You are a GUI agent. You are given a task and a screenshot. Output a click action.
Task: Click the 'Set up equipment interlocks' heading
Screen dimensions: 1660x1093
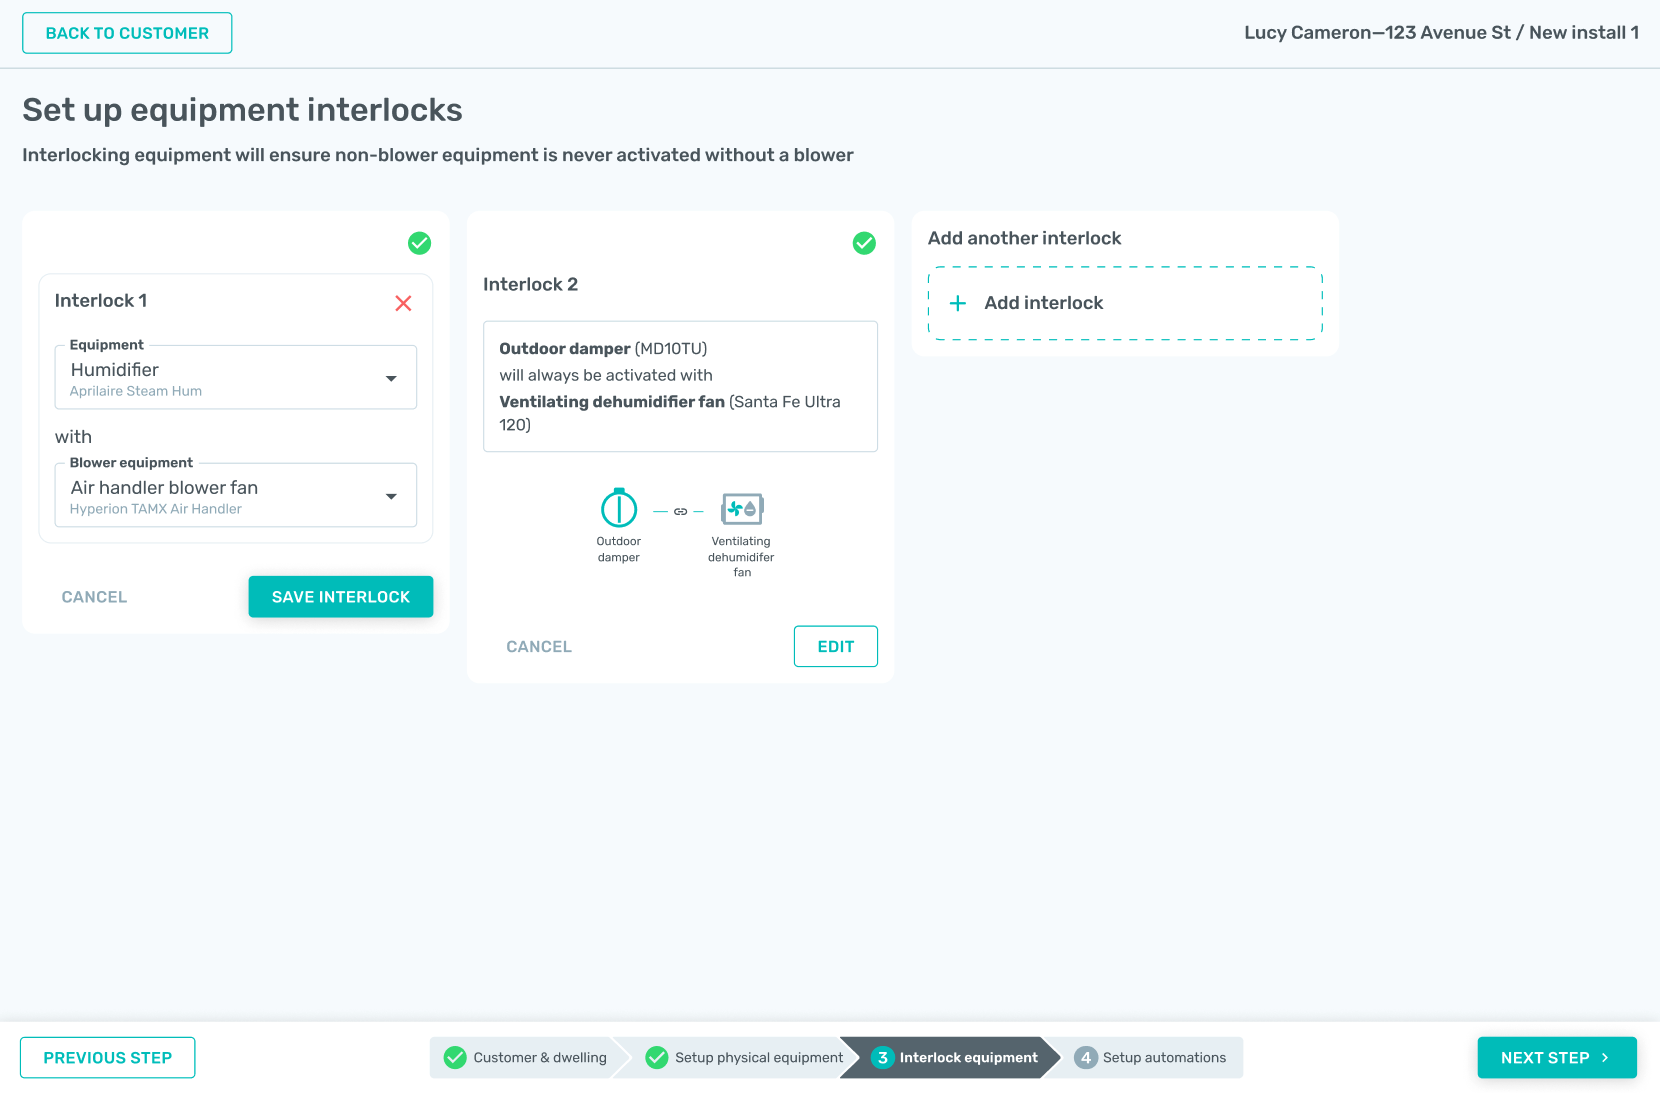pyautogui.click(x=242, y=110)
